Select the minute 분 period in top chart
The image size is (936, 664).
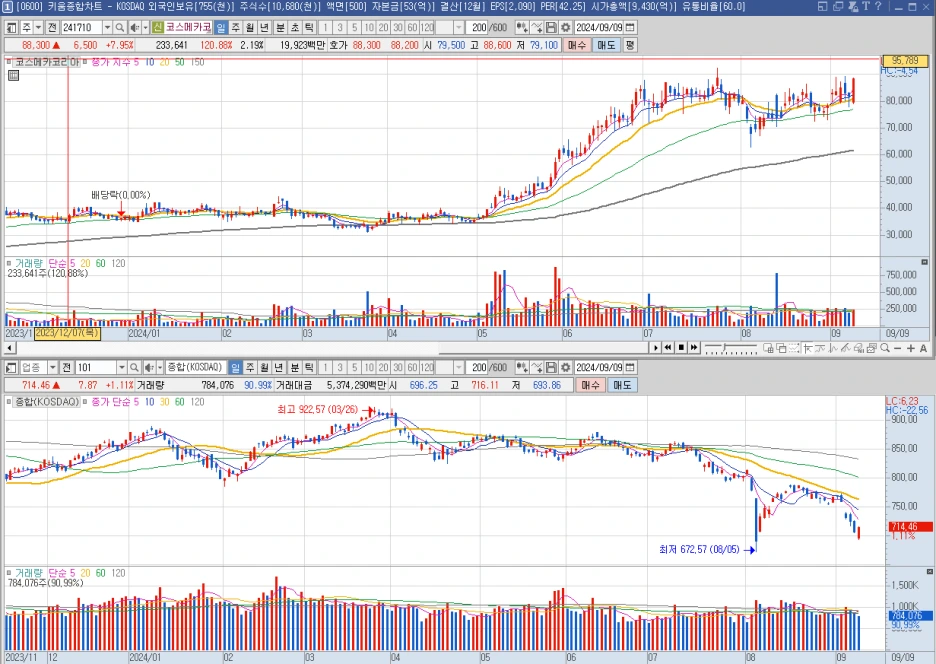click(280, 27)
